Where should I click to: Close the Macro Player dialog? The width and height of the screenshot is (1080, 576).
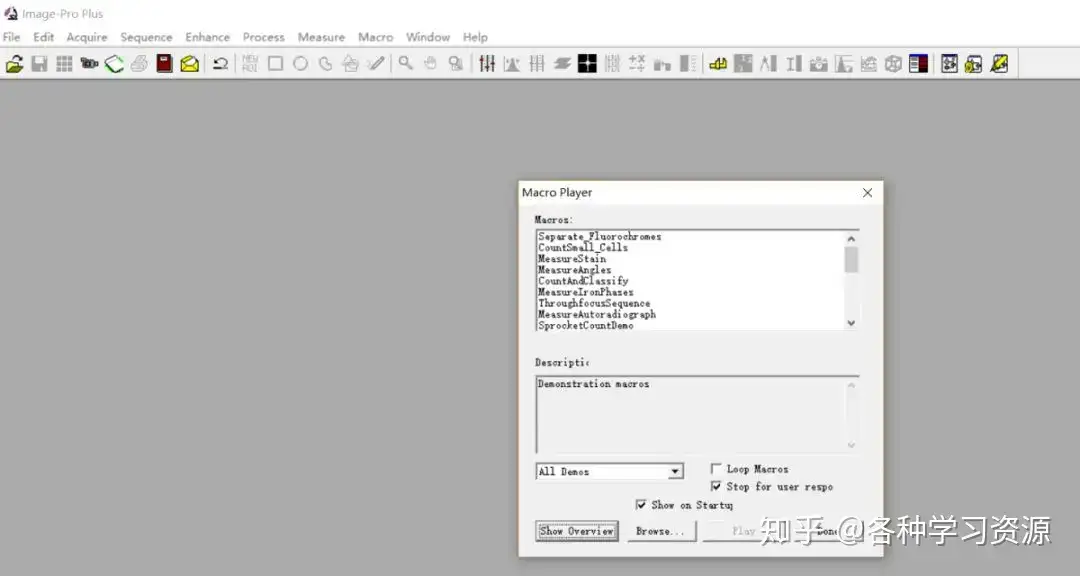867,193
